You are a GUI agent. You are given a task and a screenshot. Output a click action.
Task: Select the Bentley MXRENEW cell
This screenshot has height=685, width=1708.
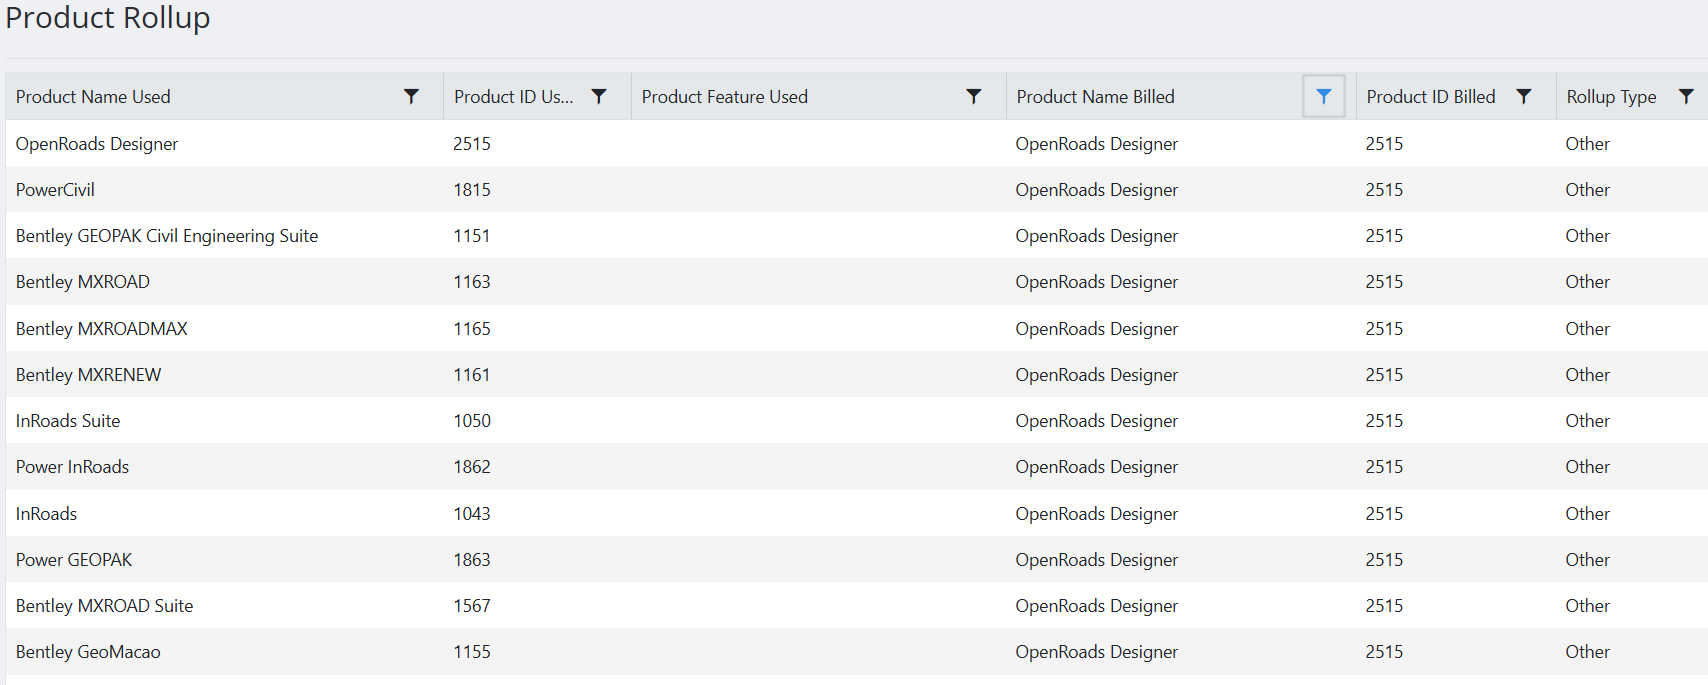[89, 375]
